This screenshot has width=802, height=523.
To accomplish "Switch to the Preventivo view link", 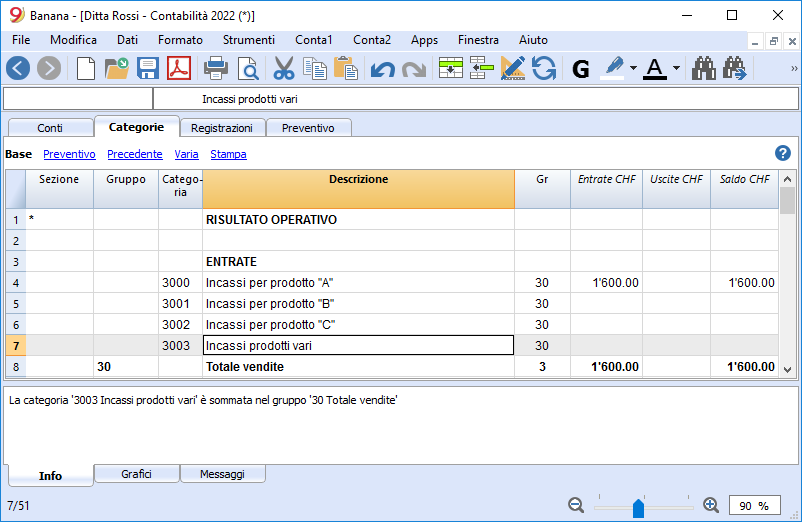I will [69, 154].
